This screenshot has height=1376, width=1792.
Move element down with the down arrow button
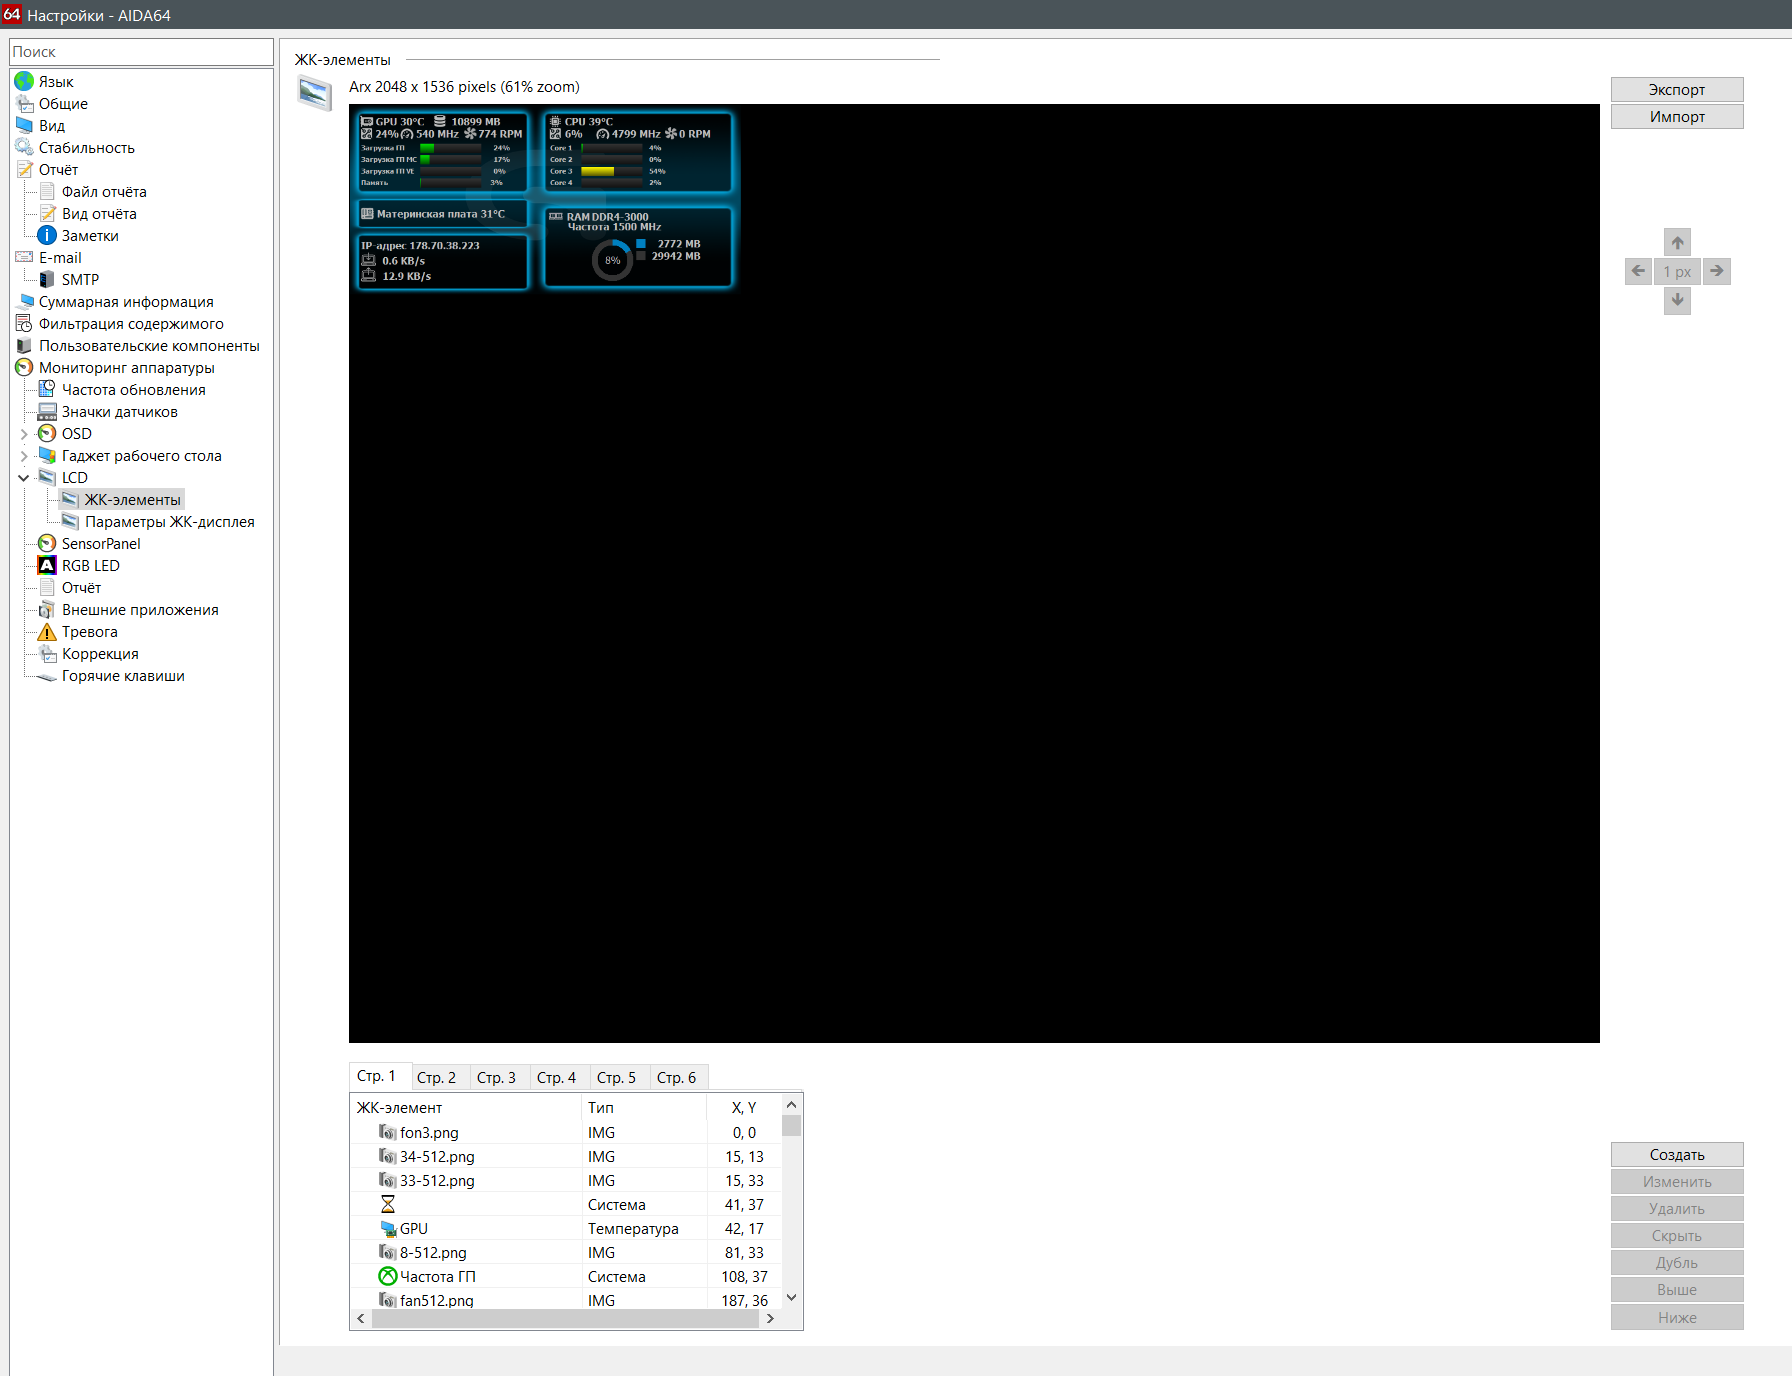click(x=1677, y=300)
